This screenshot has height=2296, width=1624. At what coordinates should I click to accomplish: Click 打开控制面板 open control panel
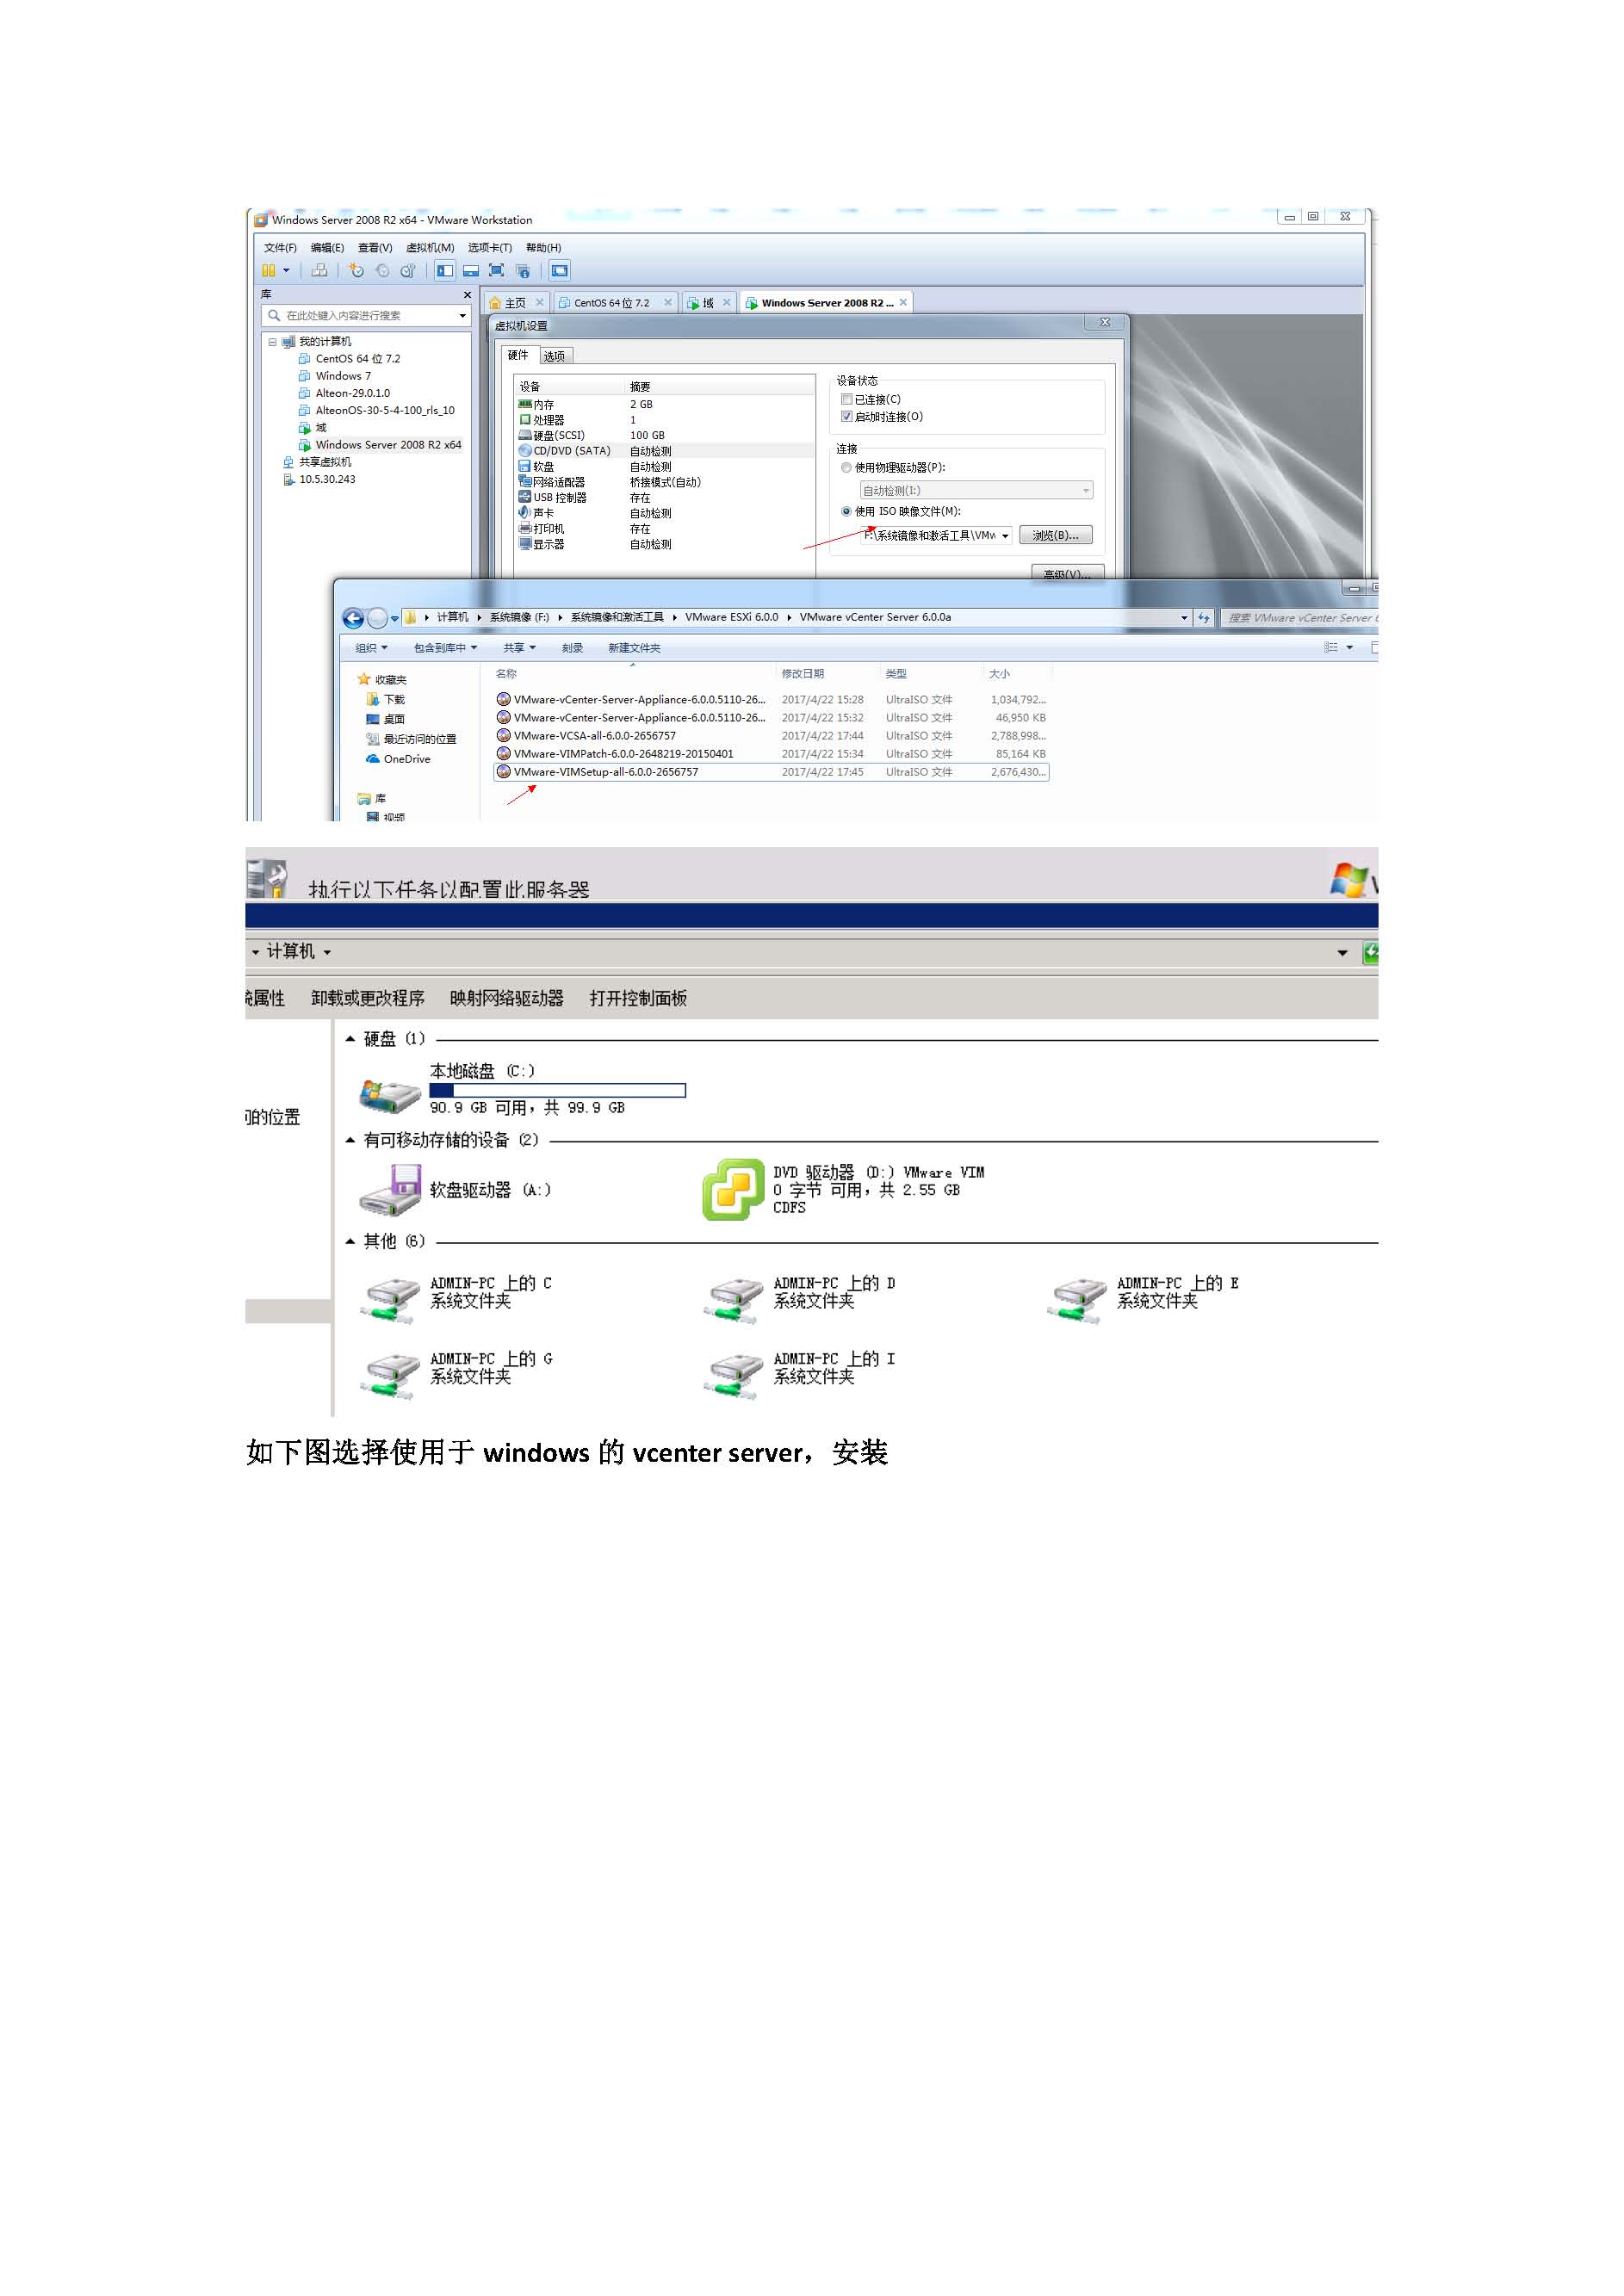638,998
